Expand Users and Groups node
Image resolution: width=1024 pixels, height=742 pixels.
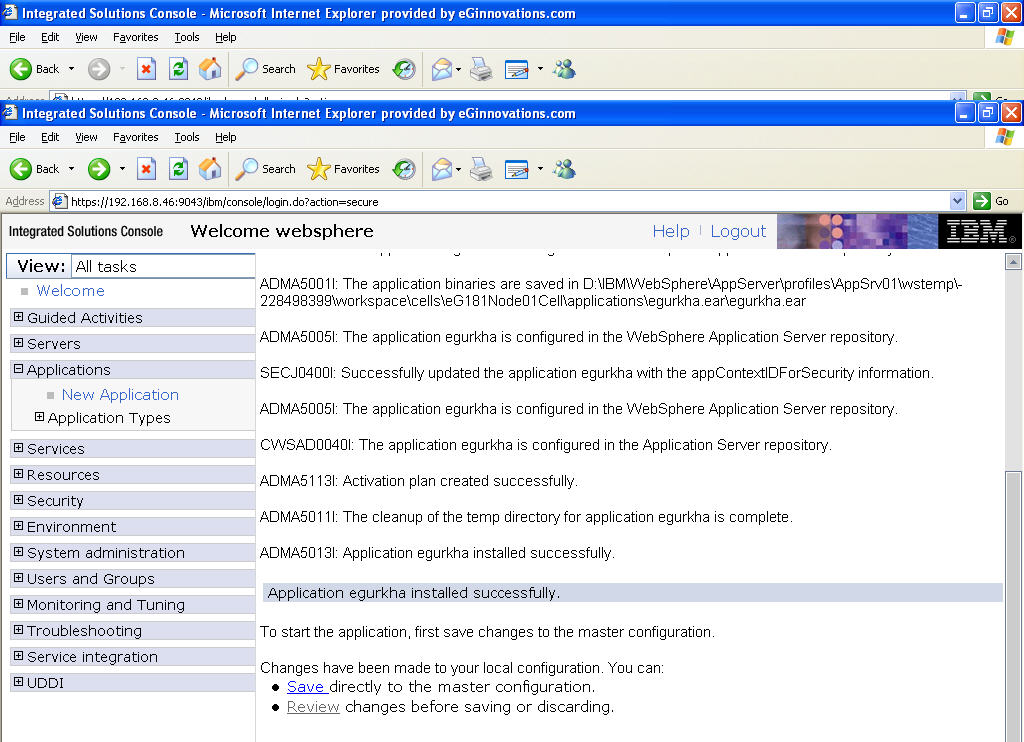click(x=18, y=578)
